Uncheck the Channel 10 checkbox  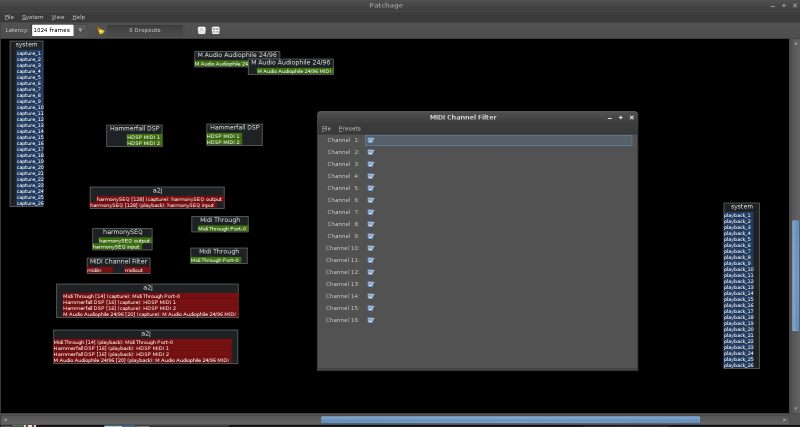(x=371, y=248)
